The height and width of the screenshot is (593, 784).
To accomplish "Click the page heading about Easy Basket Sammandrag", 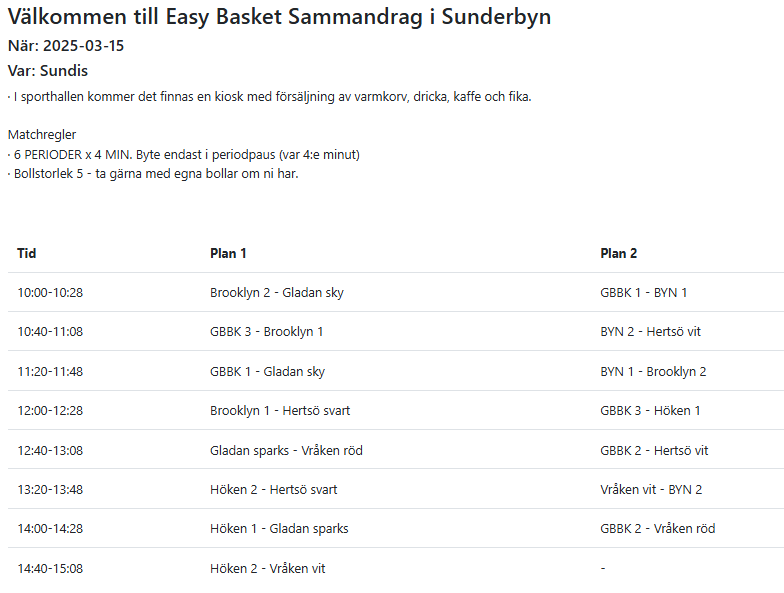I will click(x=279, y=17).
